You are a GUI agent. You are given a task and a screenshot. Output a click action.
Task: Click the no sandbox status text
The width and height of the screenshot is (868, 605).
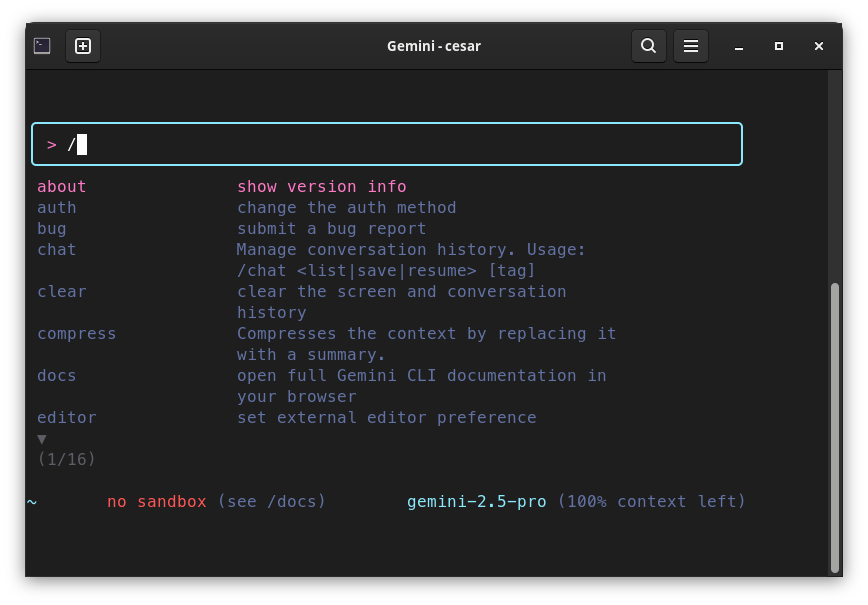pyautogui.click(x=157, y=501)
